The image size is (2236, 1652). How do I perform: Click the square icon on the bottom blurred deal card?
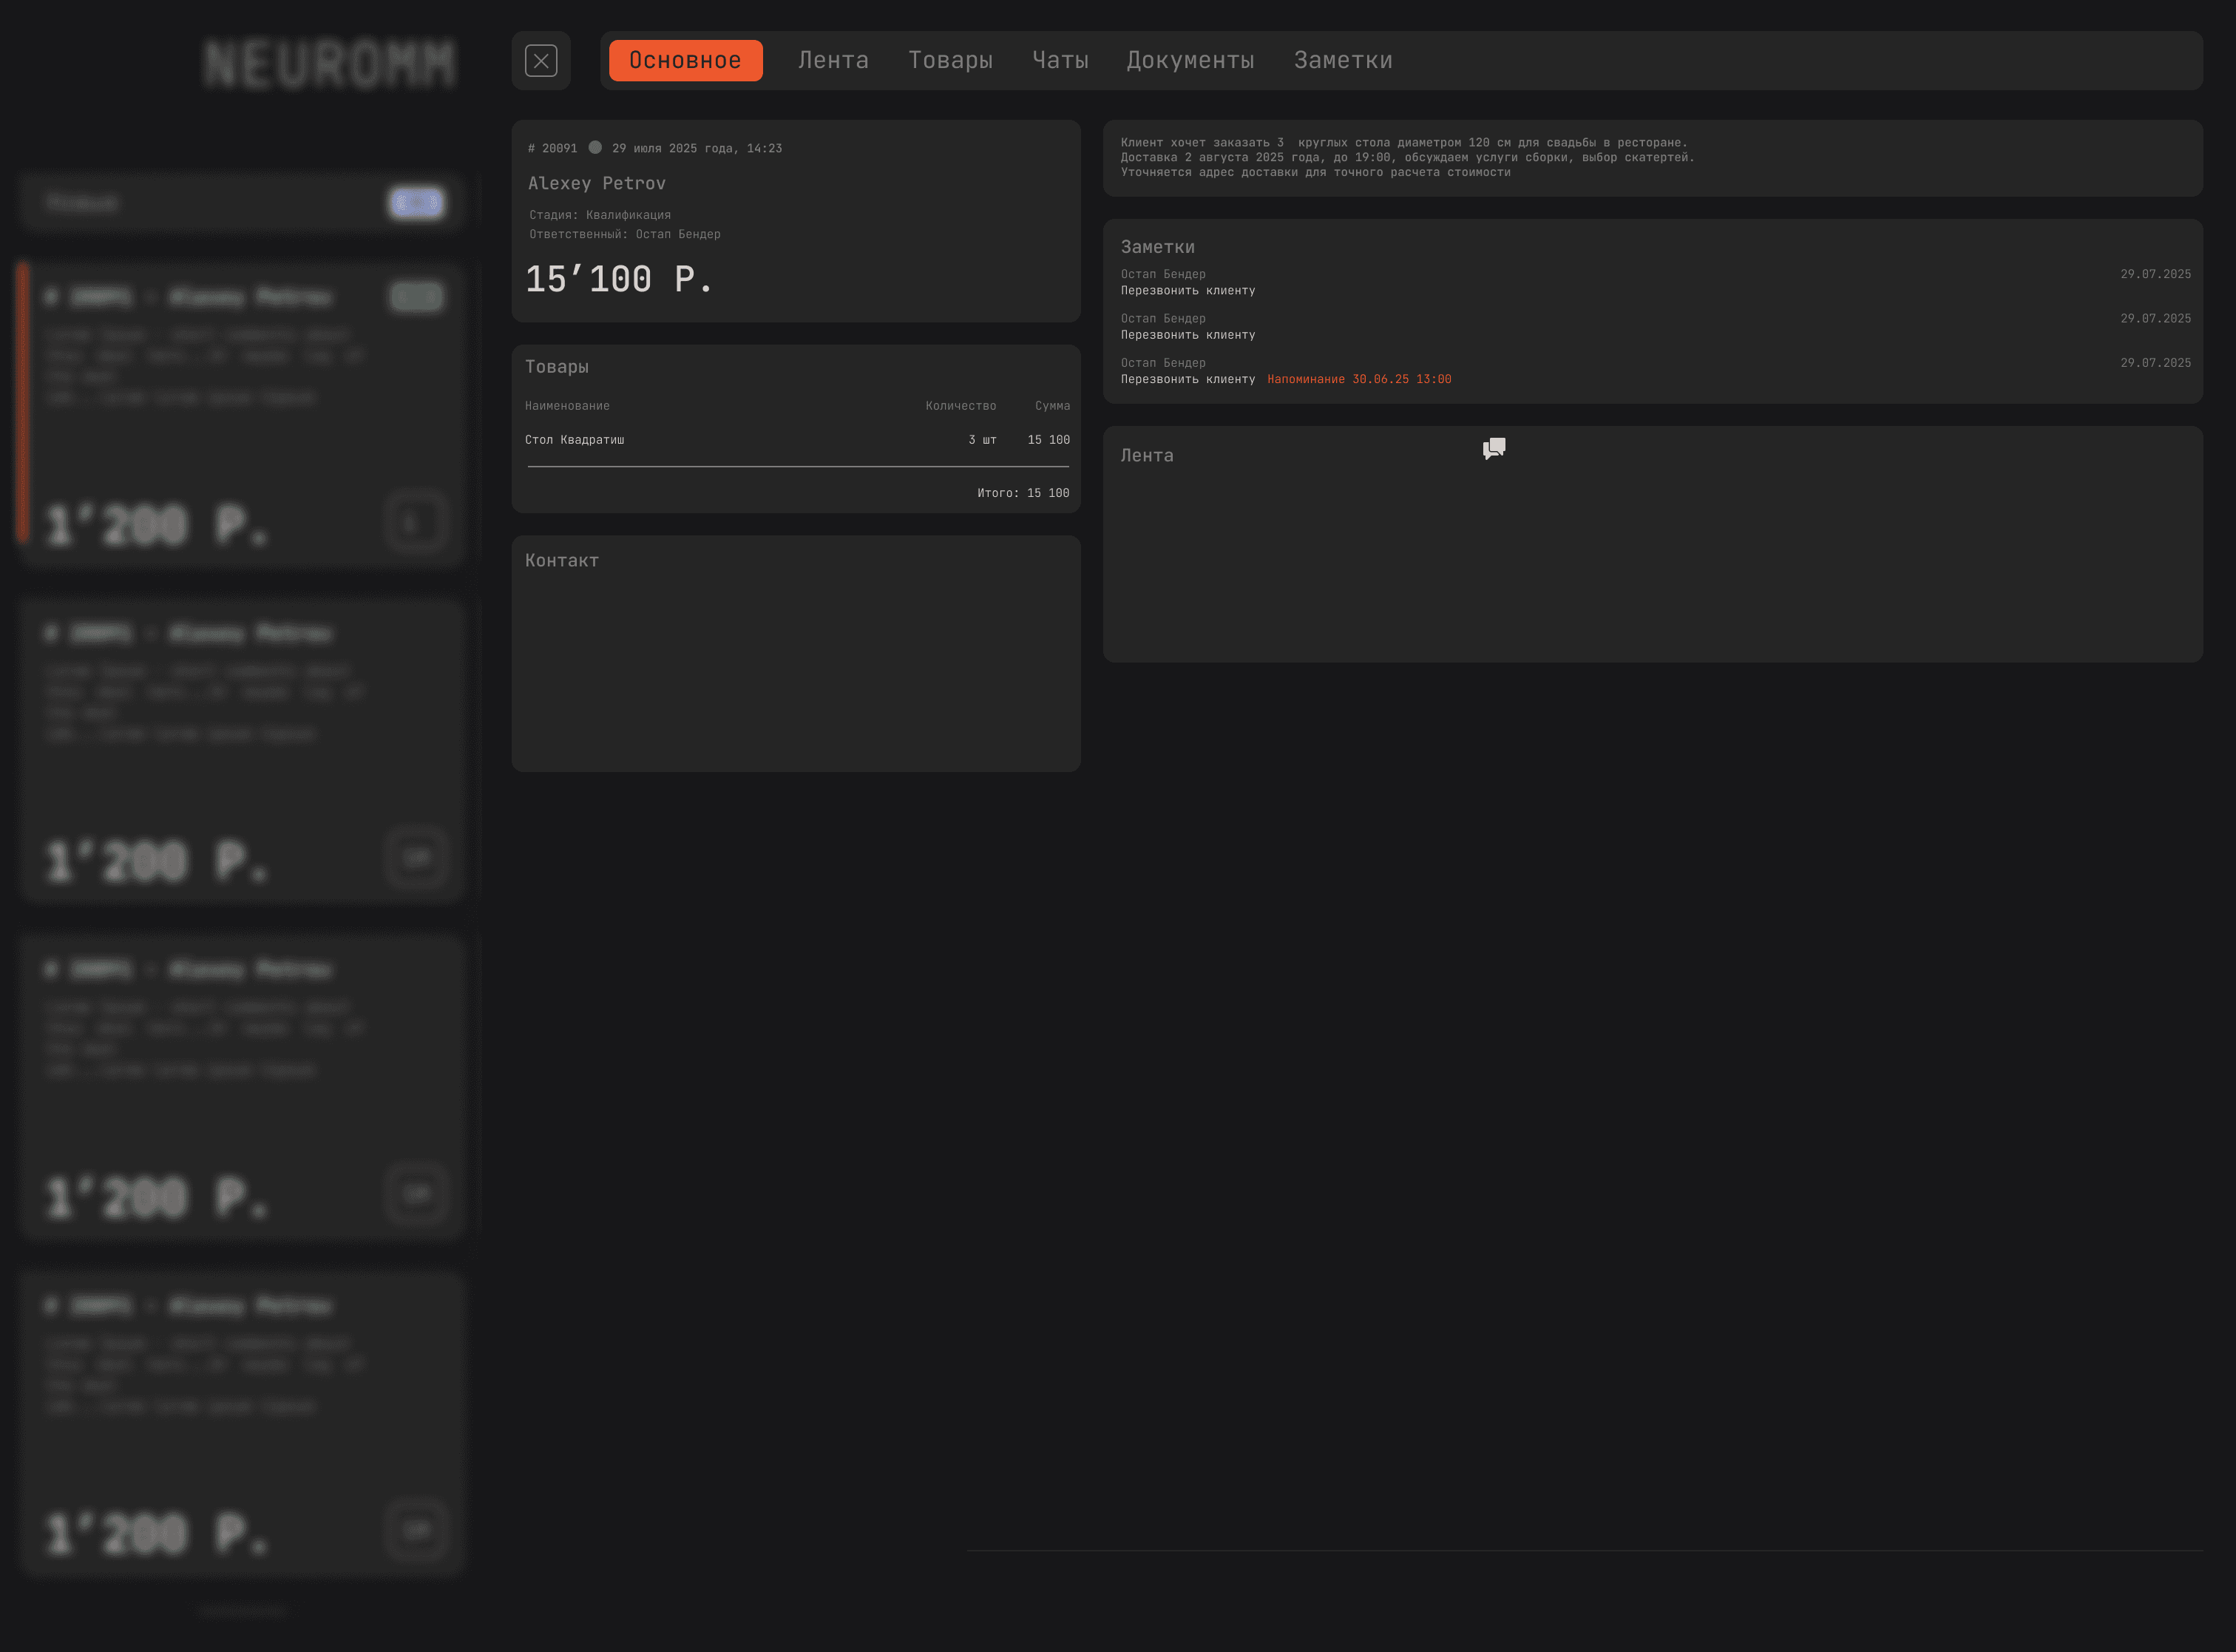(x=416, y=1530)
